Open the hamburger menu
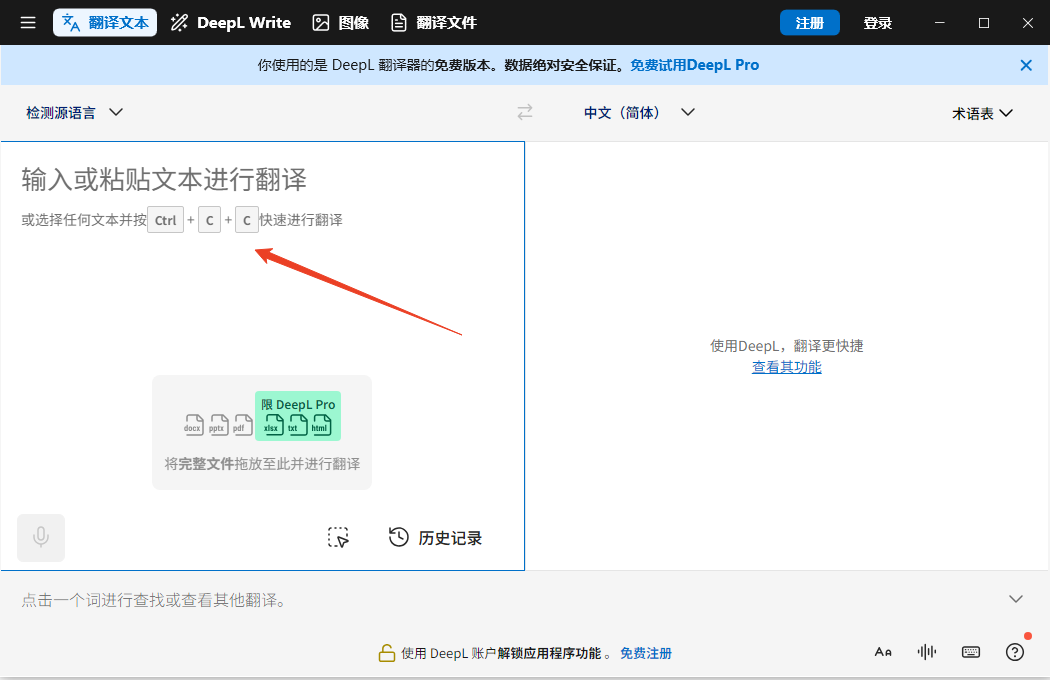Image resolution: width=1050 pixels, height=680 pixels. [x=27, y=23]
